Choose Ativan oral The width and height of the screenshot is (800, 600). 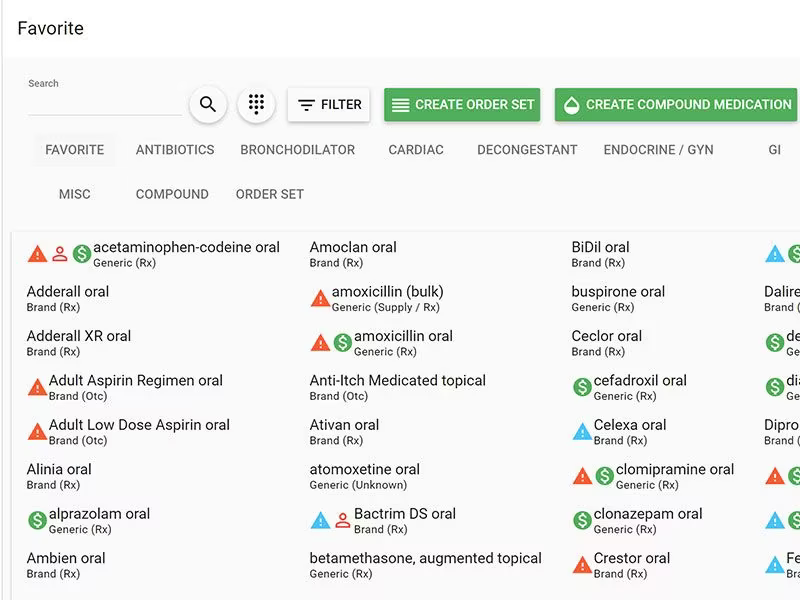pos(344,432)
